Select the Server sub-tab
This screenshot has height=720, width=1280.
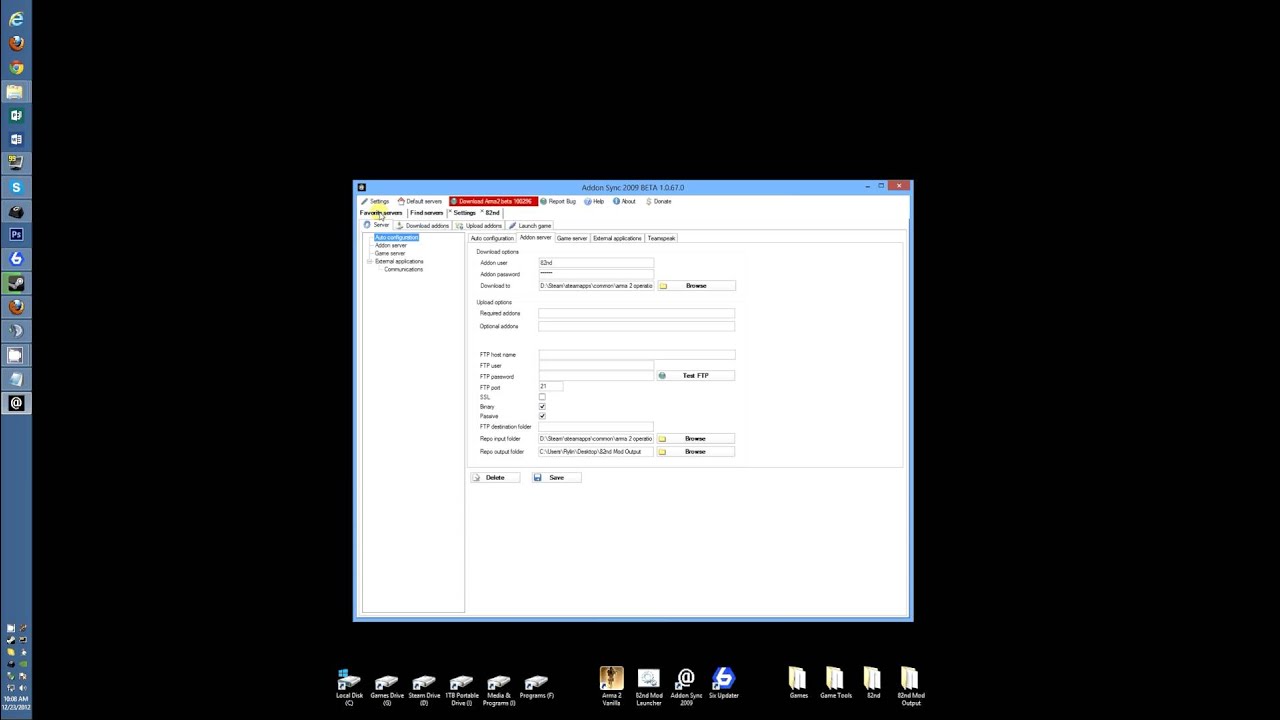pyautogui.click(x=378, y=225)
